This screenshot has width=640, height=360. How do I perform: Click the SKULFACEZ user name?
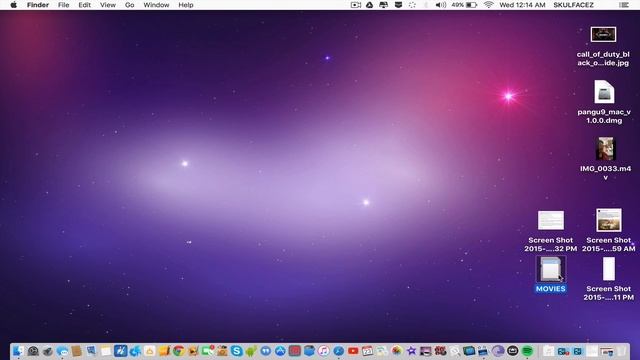573,5
